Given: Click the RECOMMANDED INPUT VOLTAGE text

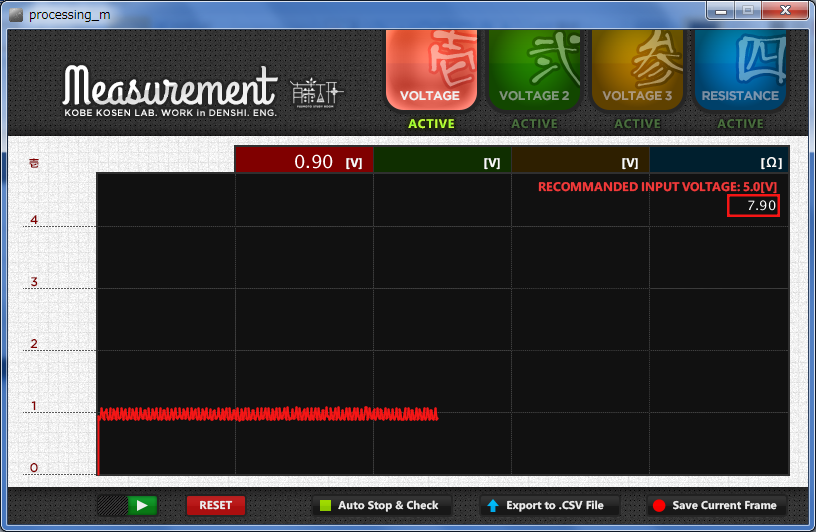Looking at the screenshot, I should tap(657, 187).
